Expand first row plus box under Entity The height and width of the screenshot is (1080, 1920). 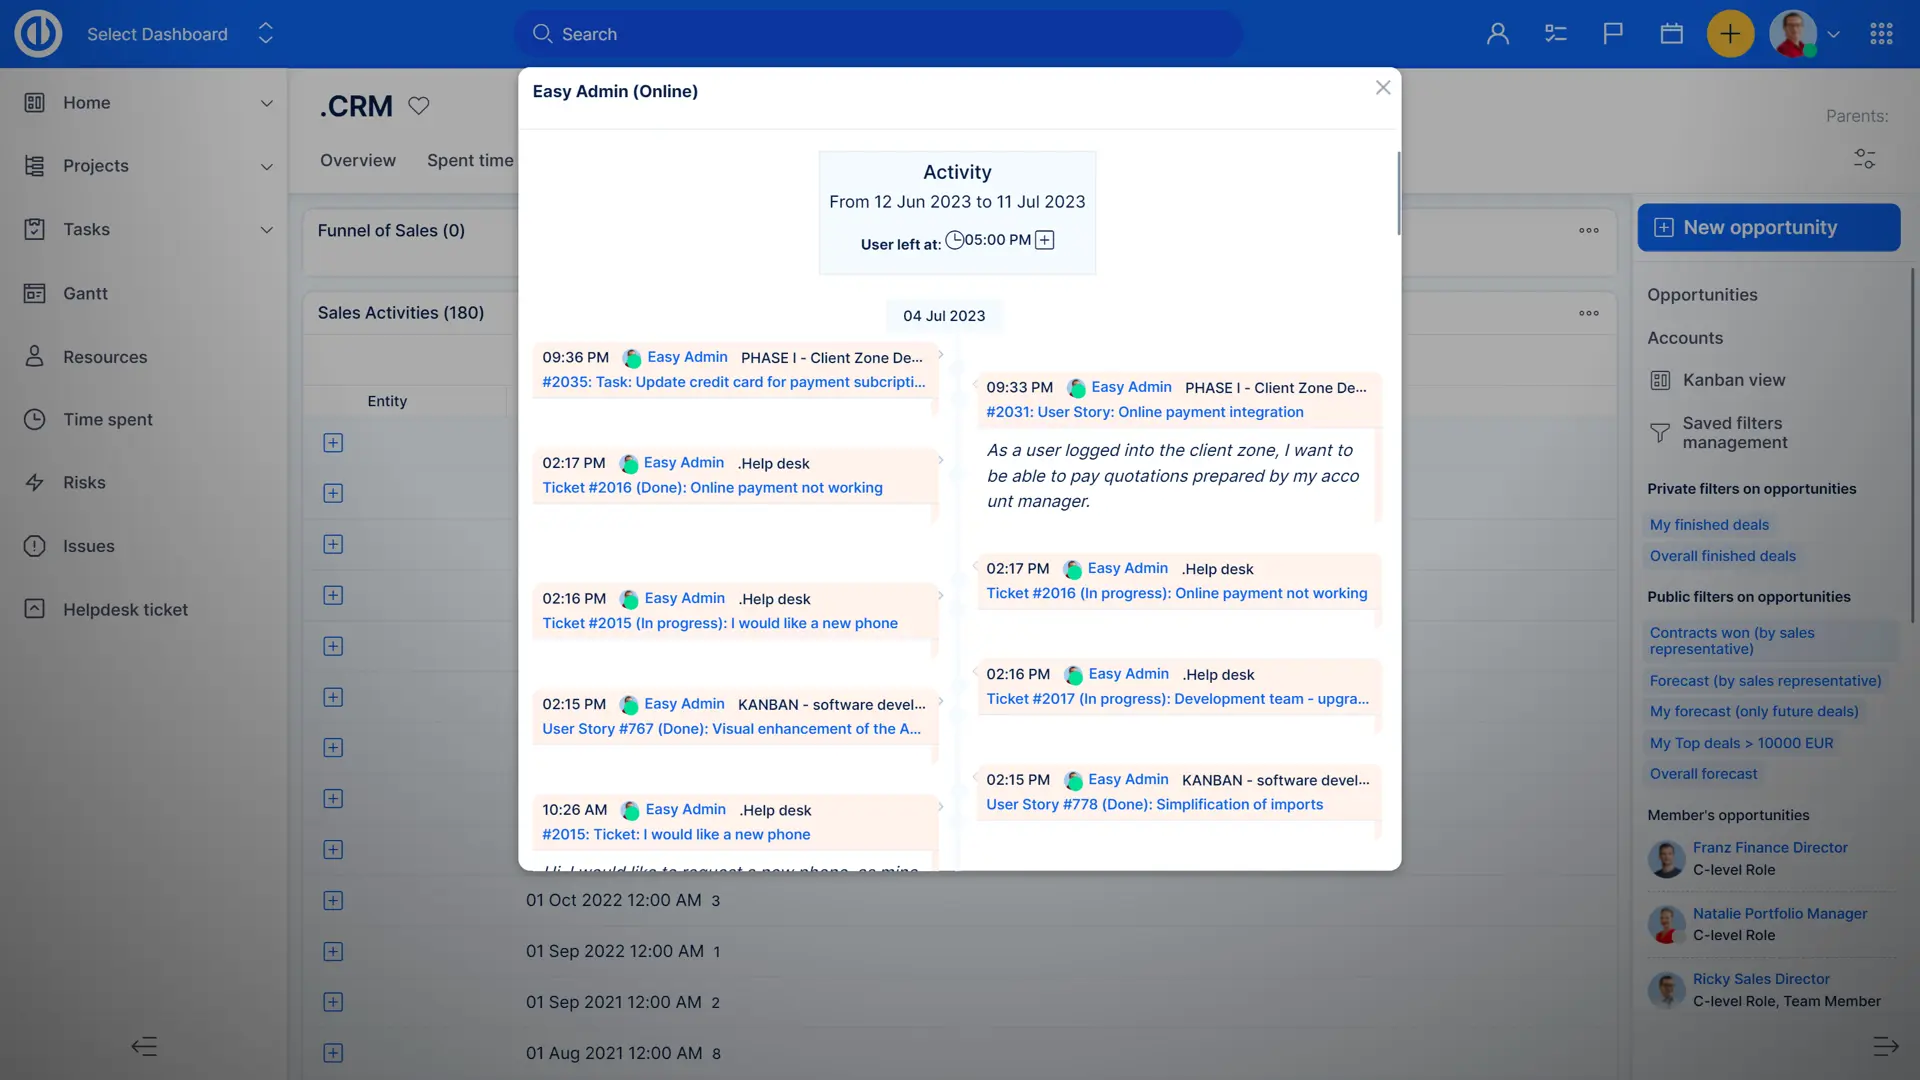[333, 443]
